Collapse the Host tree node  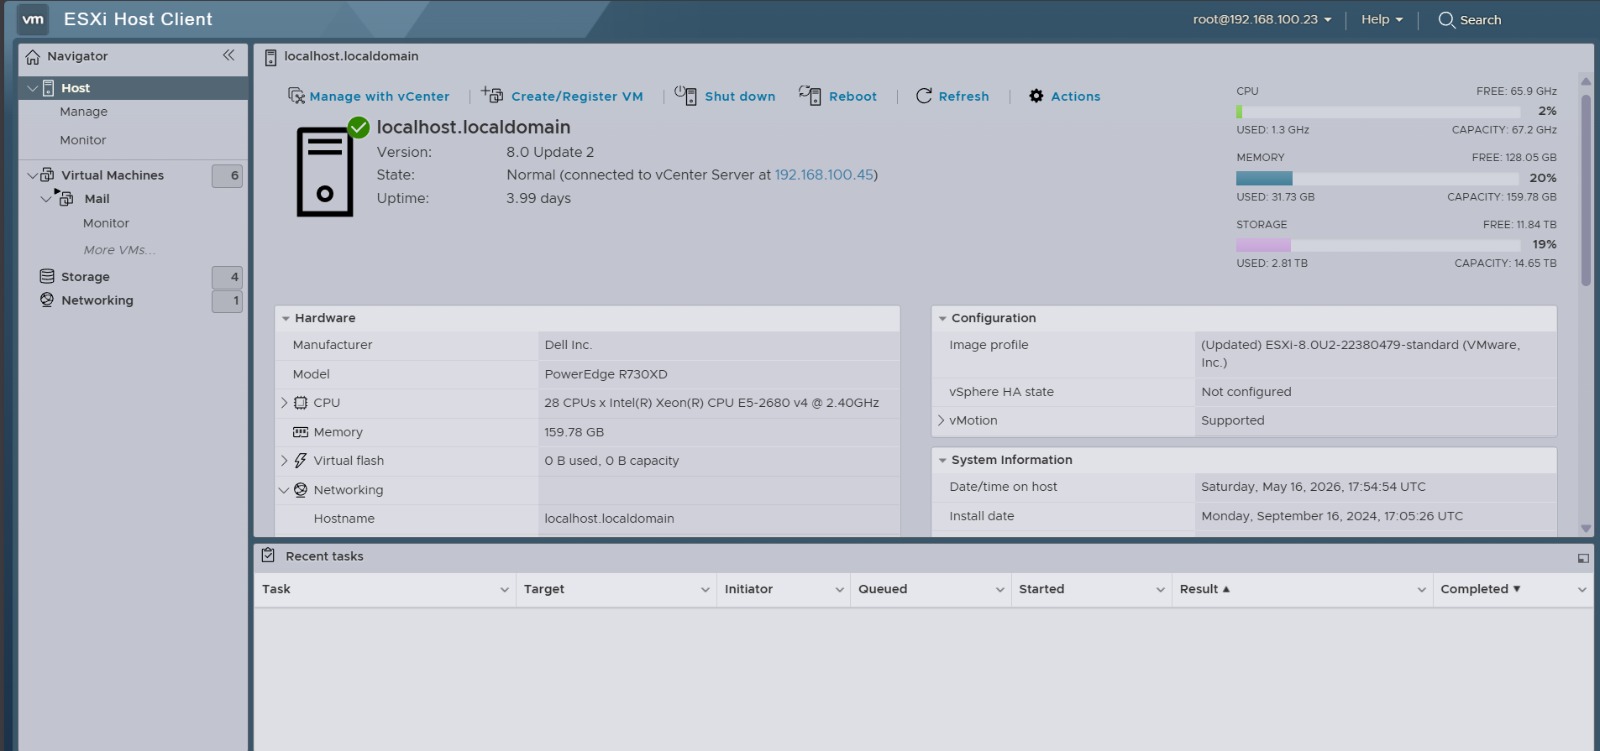click(x=33, y=88)
